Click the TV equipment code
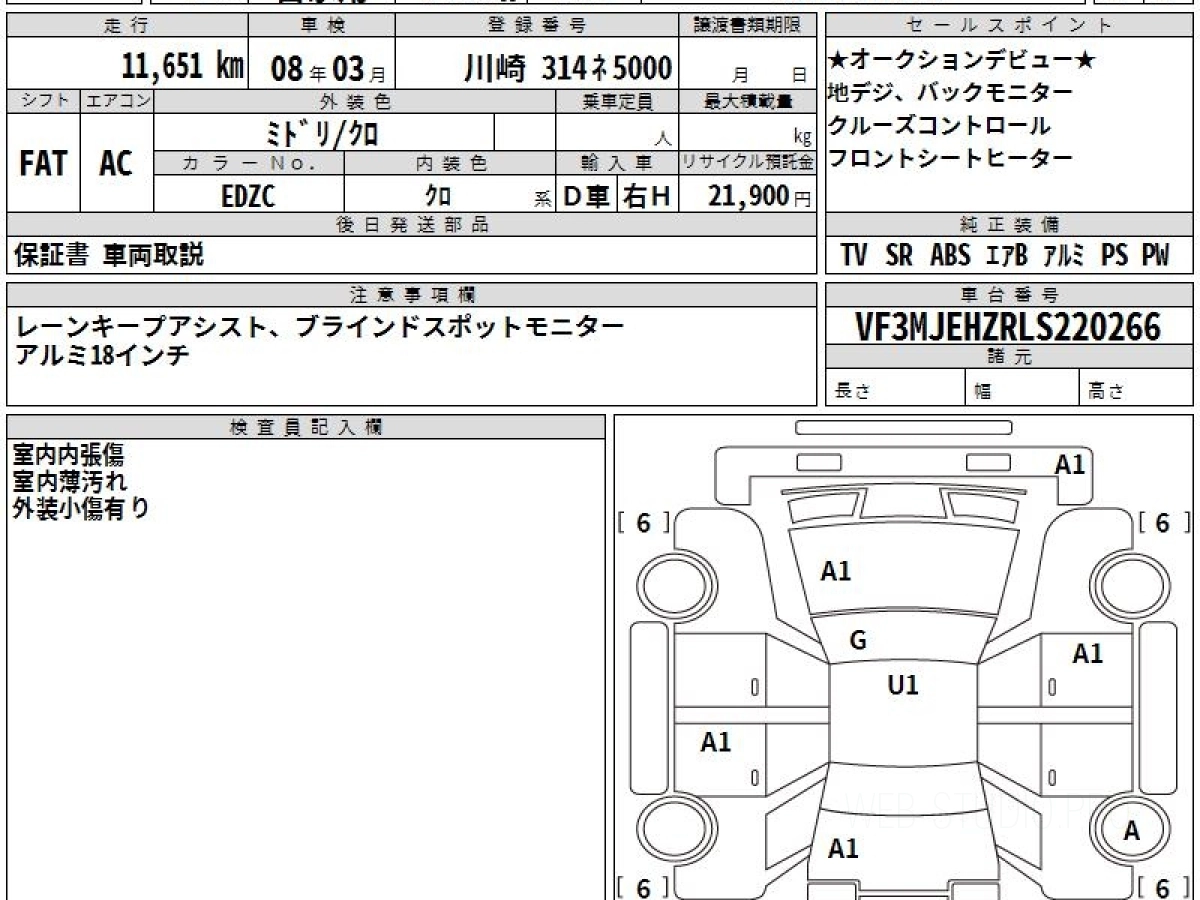Image resolution: width=1200 pixels, height=900 pixels. point(854,255)
